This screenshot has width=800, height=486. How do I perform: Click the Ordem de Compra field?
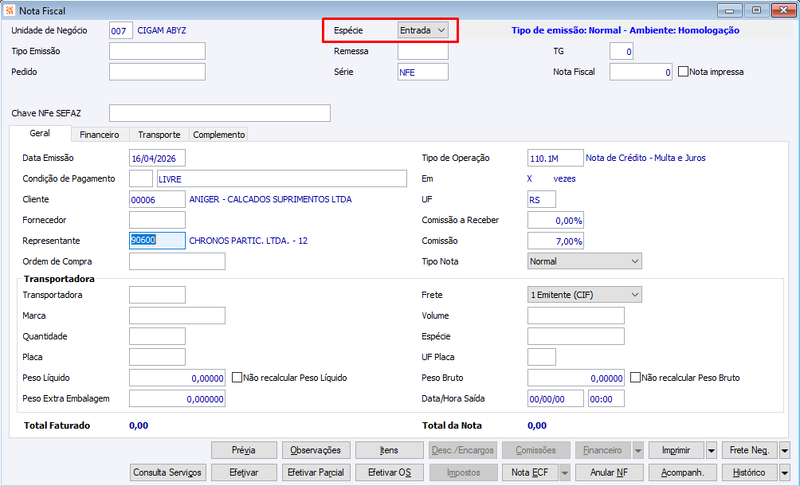coord(177,261)
